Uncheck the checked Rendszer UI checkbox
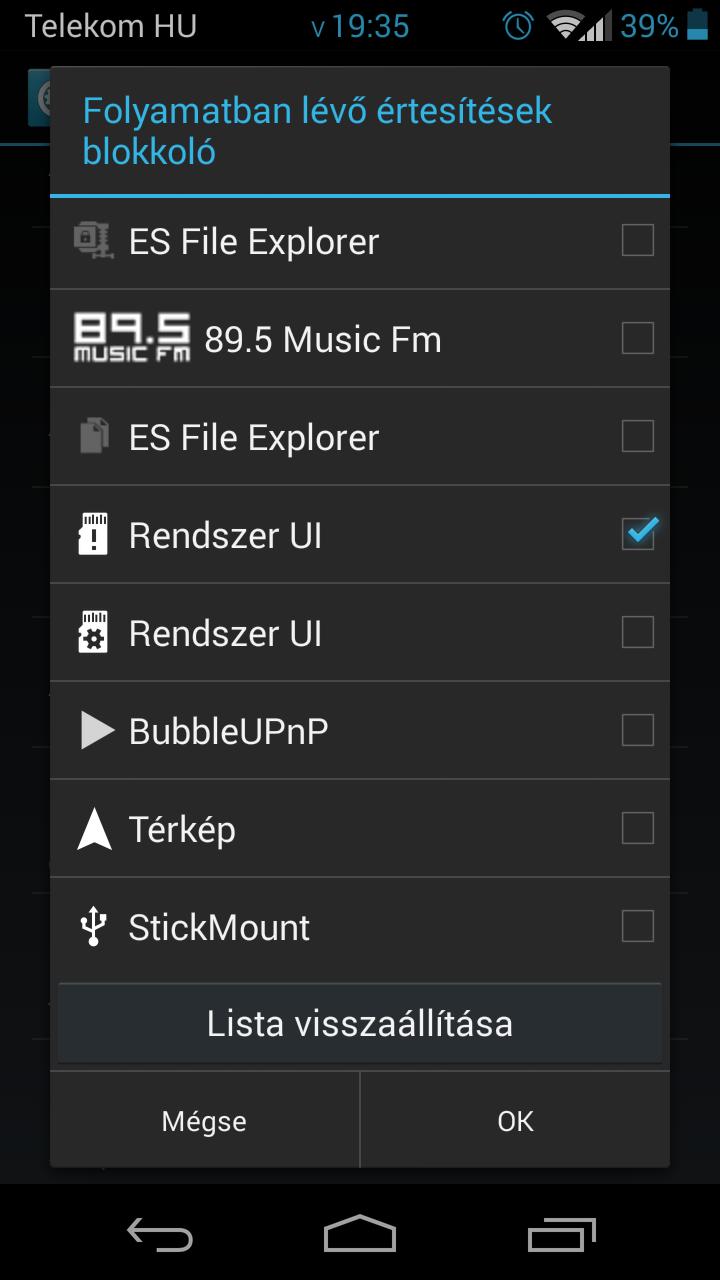Image resolution: width=720 pixels, height=1280 pixels. click(x=638, y=534)
